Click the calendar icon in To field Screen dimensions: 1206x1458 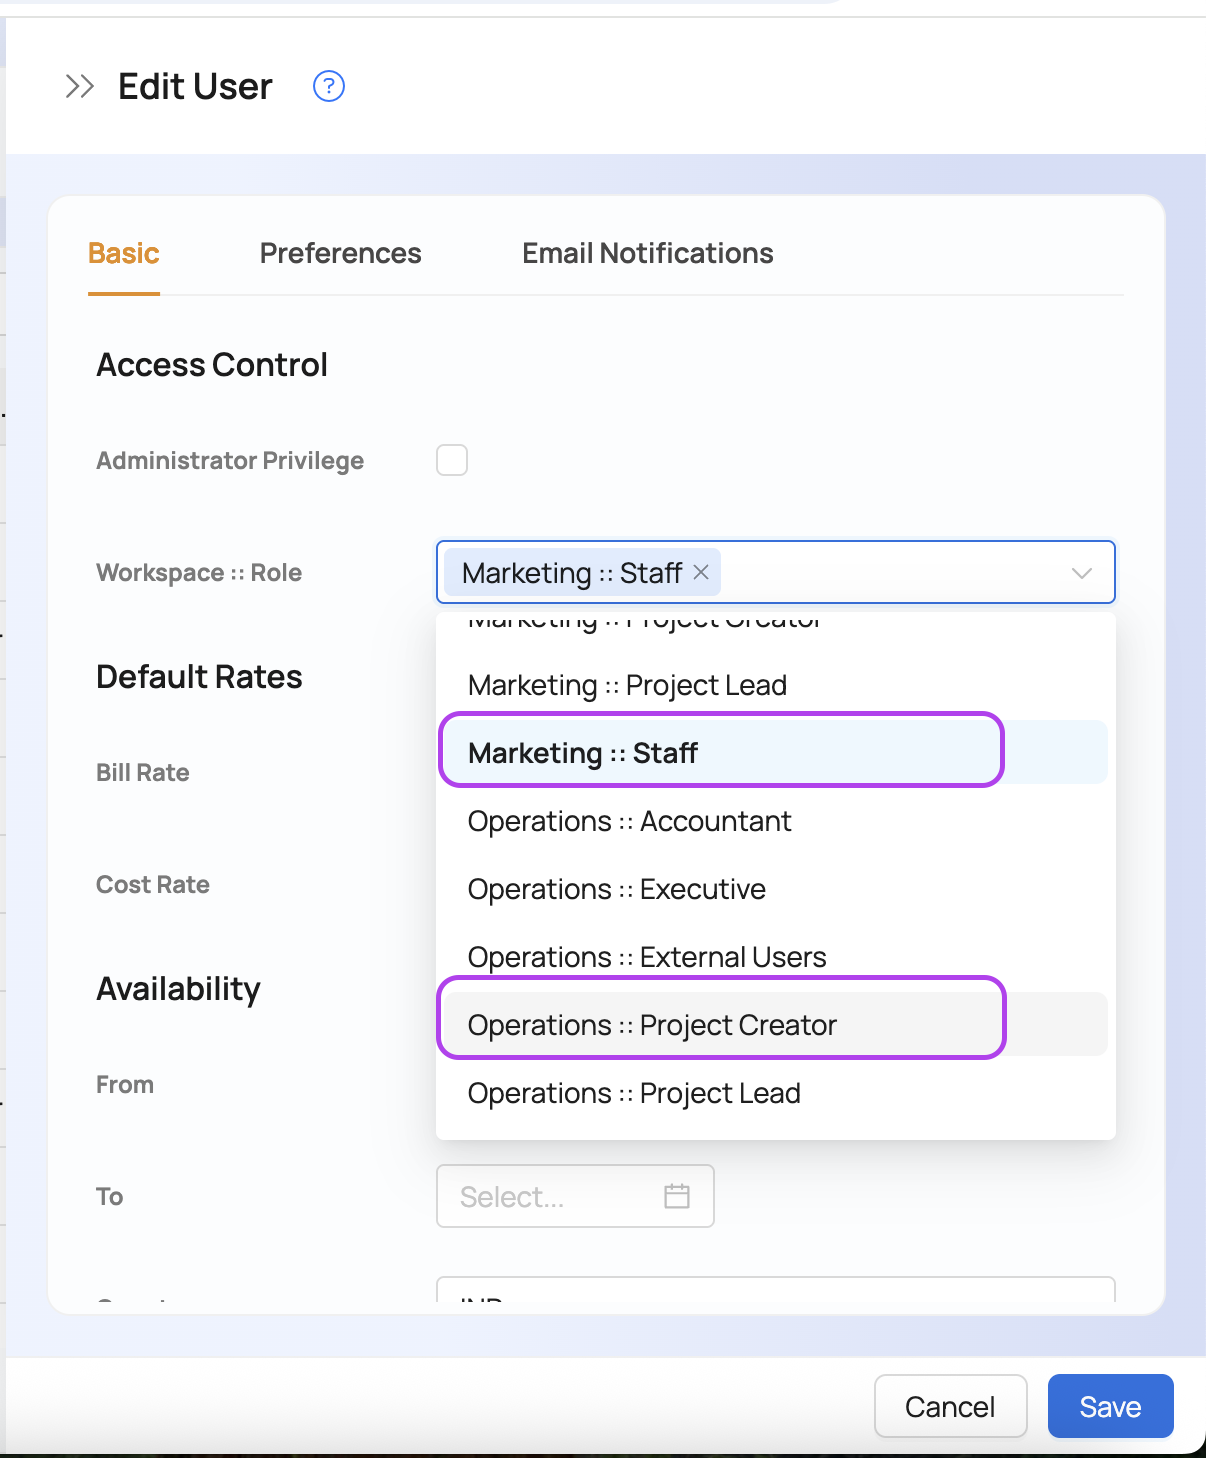[677, 1196]
